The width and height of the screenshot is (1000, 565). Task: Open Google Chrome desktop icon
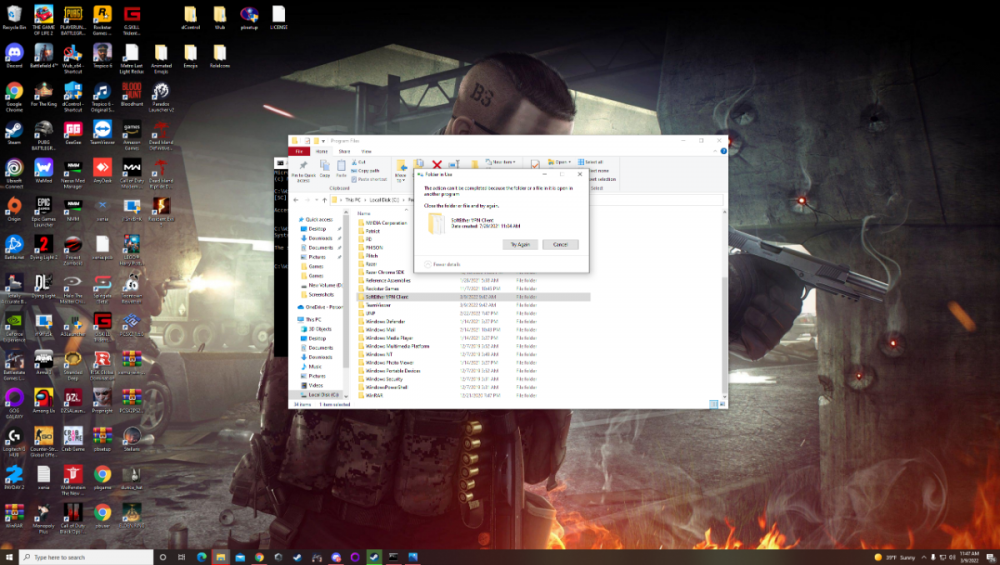click(x=14, y=93)
